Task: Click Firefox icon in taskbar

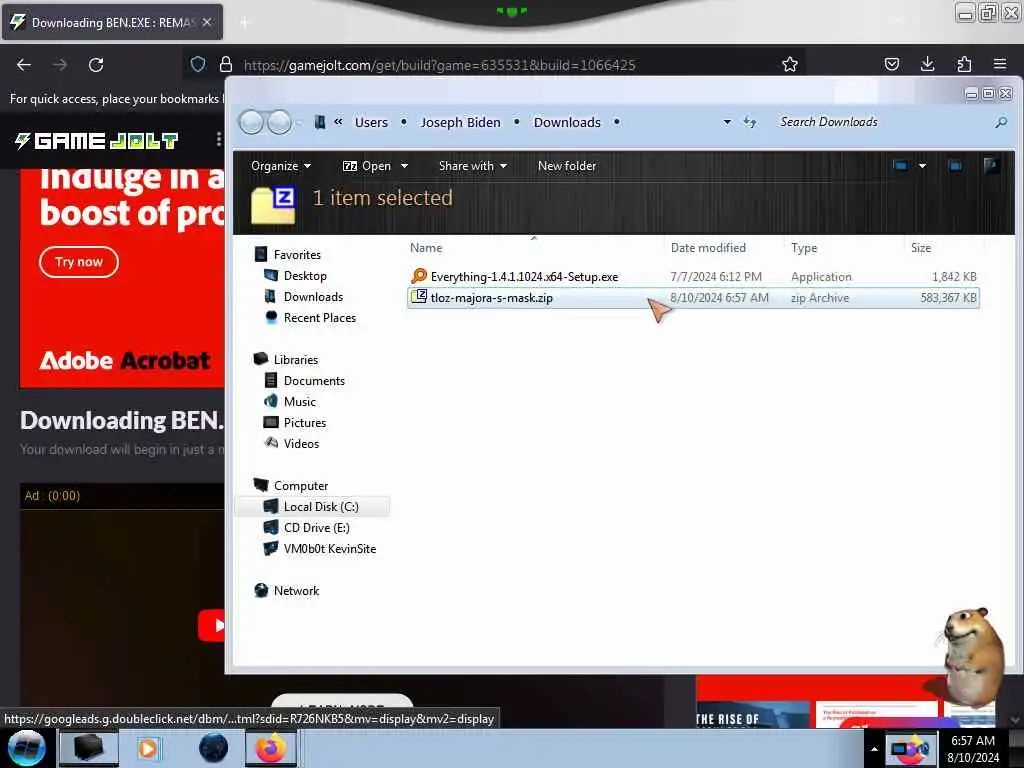Action: [x=270, y=748]
